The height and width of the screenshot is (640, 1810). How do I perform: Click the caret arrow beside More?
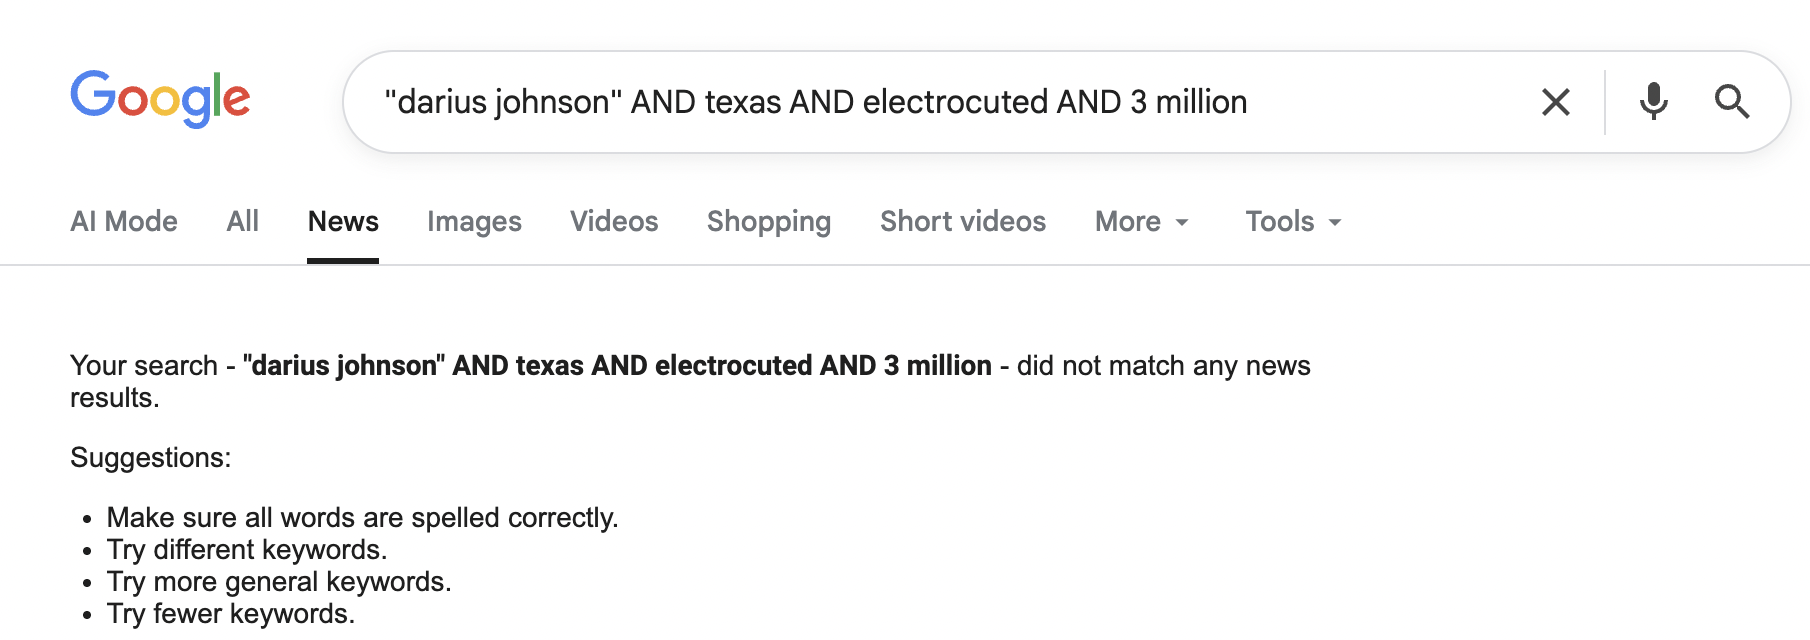point(1182,223)
